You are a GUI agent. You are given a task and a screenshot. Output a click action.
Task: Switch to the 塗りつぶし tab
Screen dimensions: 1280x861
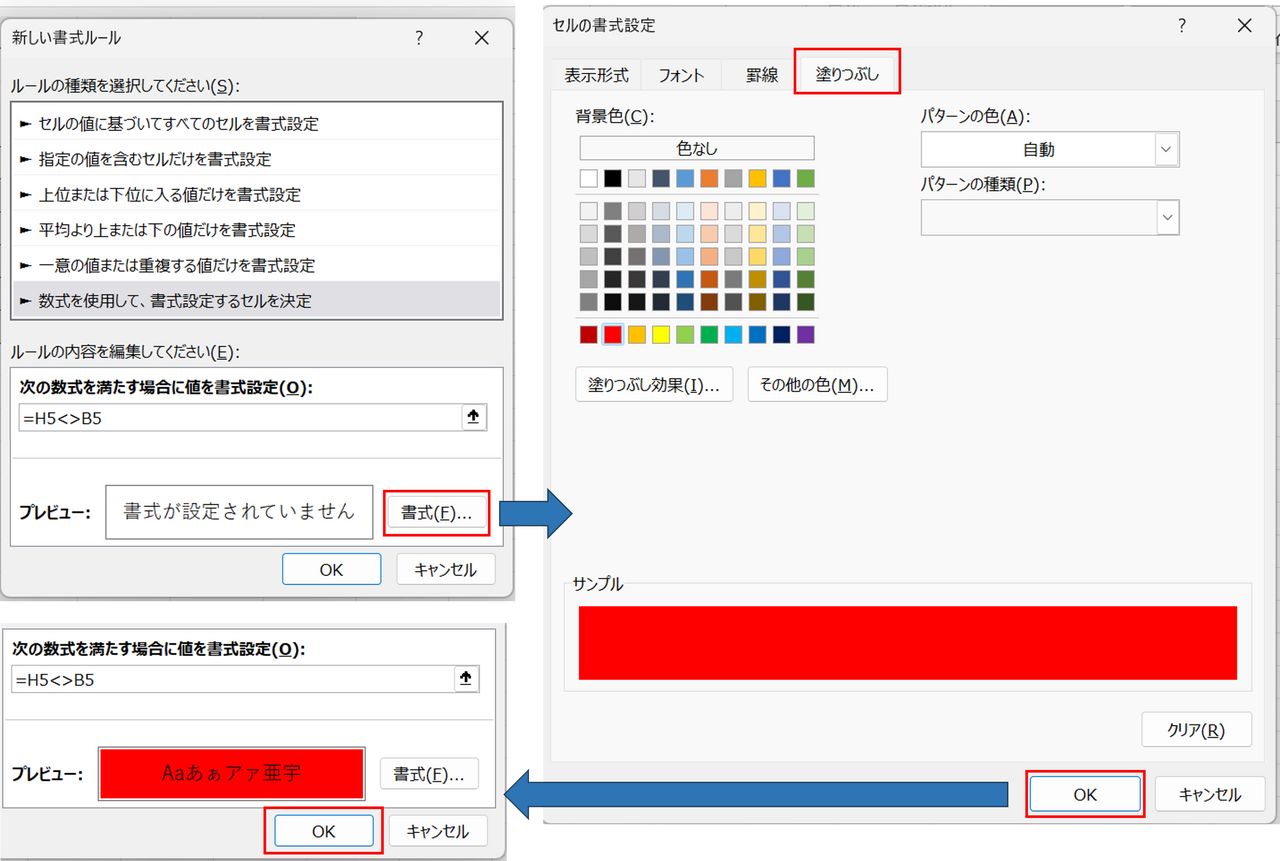pos(847,74)
